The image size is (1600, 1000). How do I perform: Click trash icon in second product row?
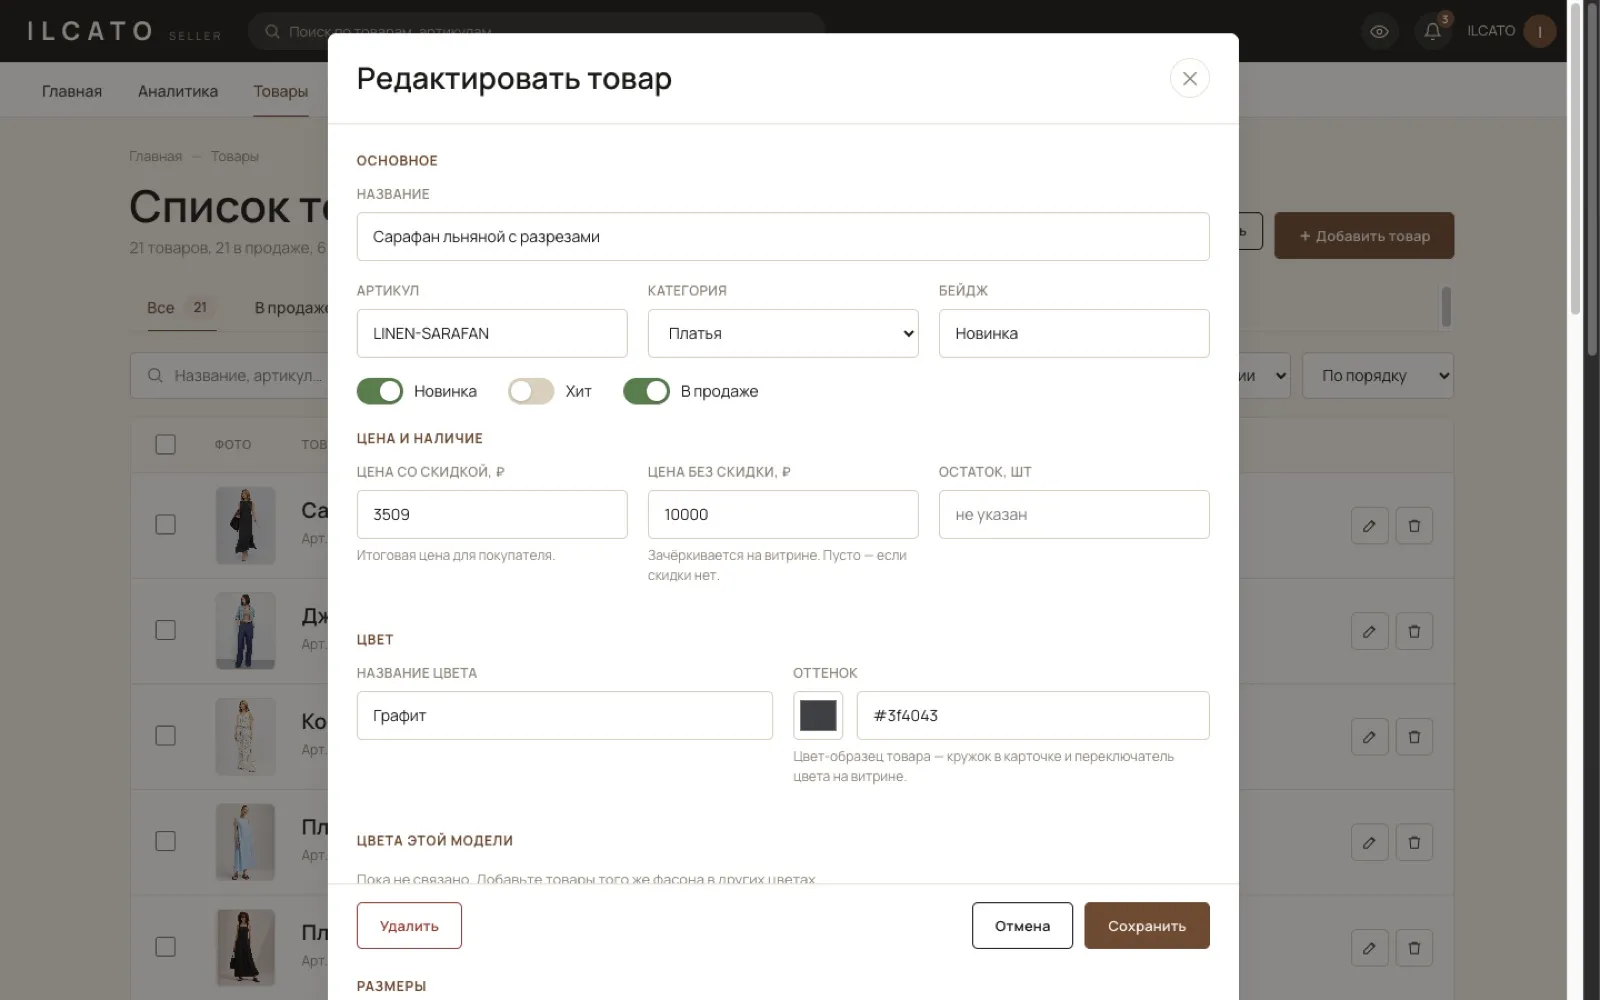pos(1414,631)
